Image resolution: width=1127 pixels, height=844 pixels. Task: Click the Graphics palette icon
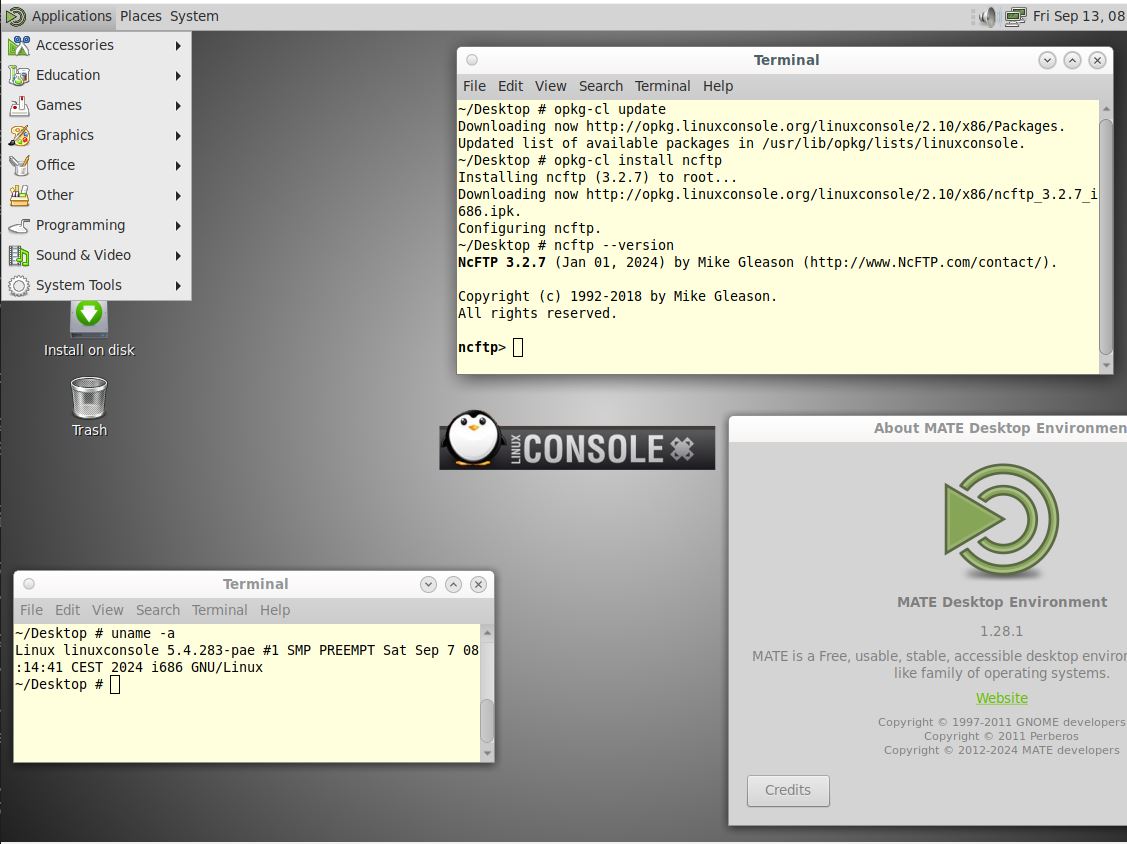coord(19,135)
